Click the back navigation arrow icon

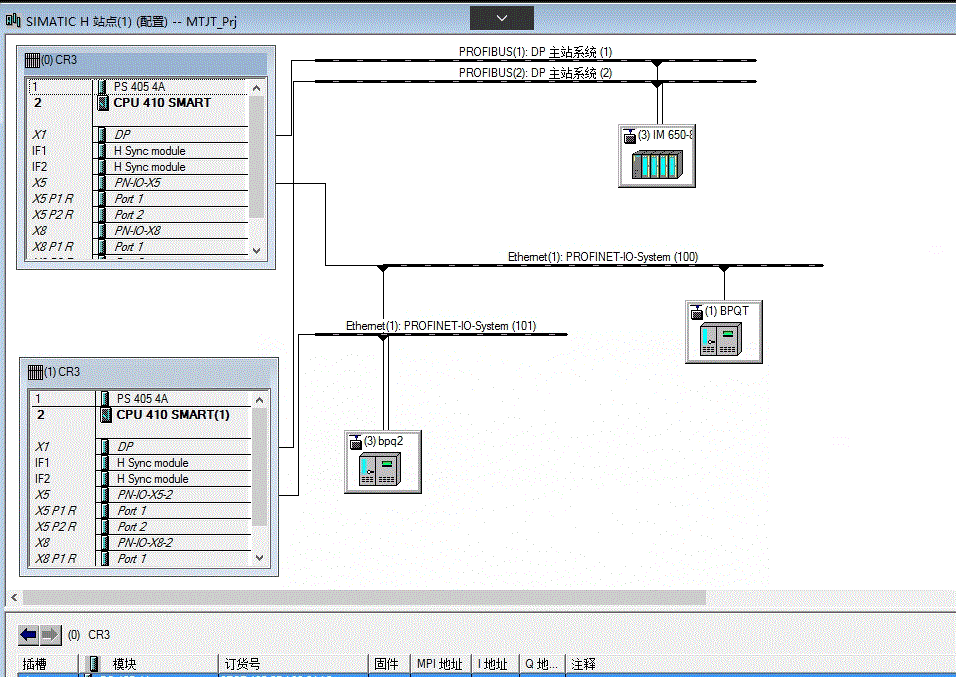tap(29, 635)
